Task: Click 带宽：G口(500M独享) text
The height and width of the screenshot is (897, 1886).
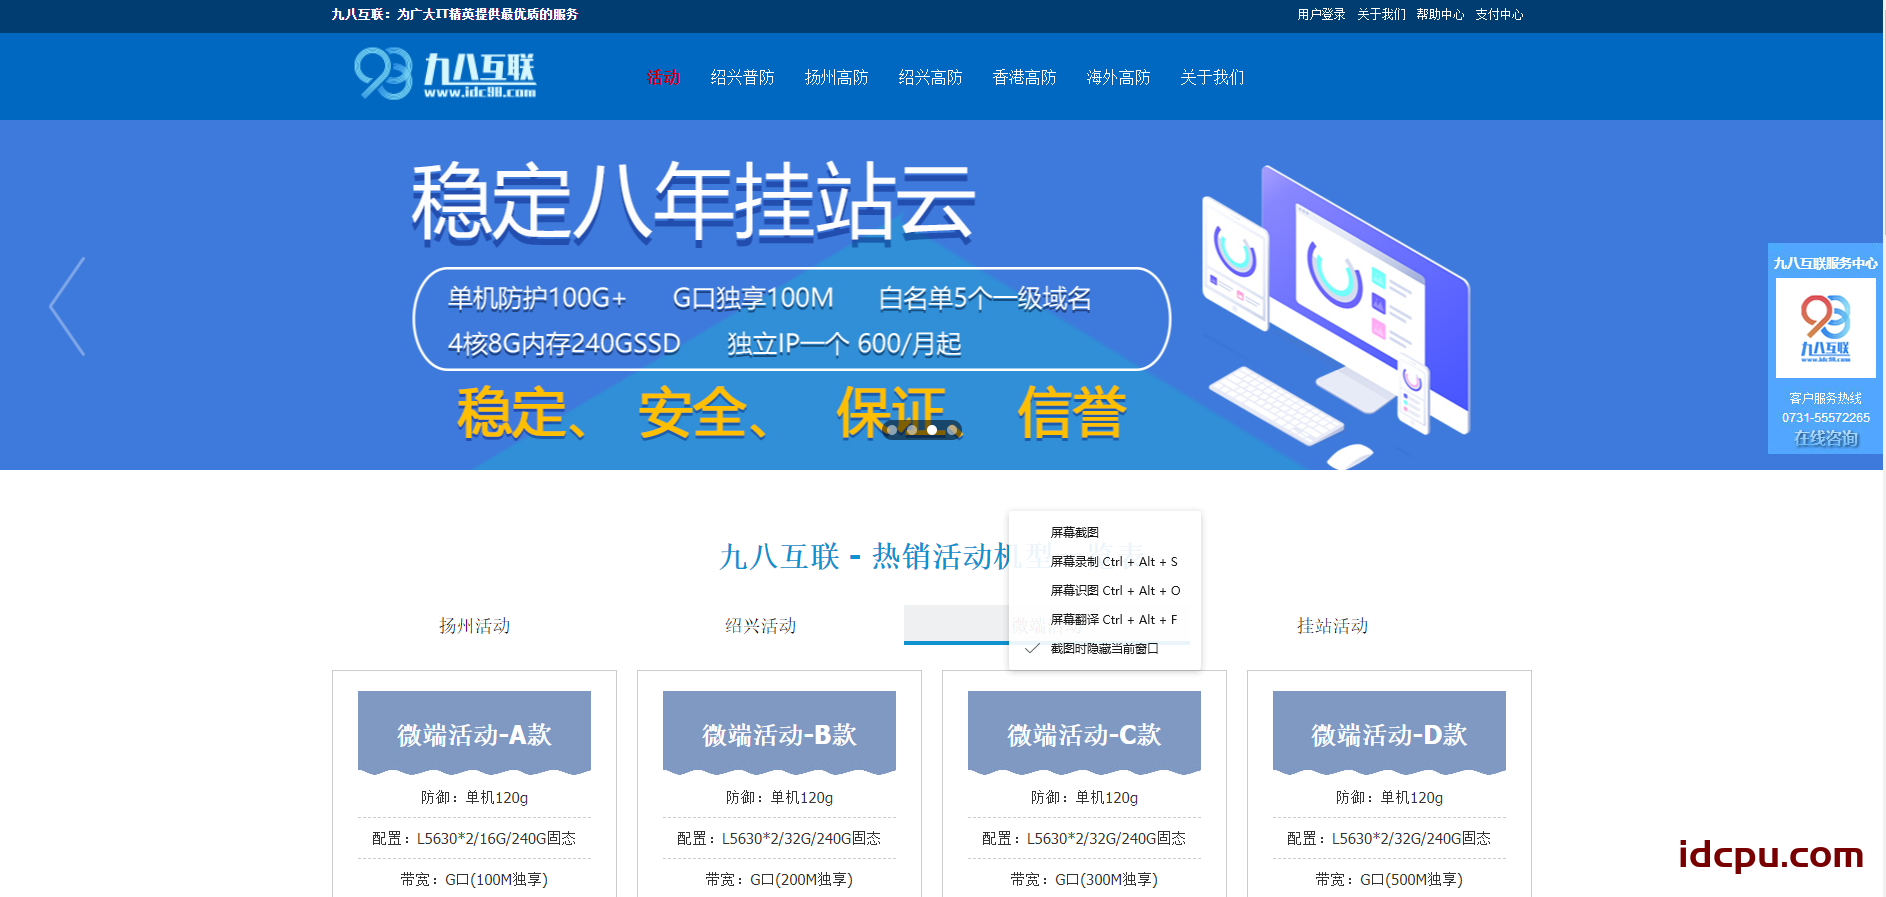Action: pos(1389,879)
